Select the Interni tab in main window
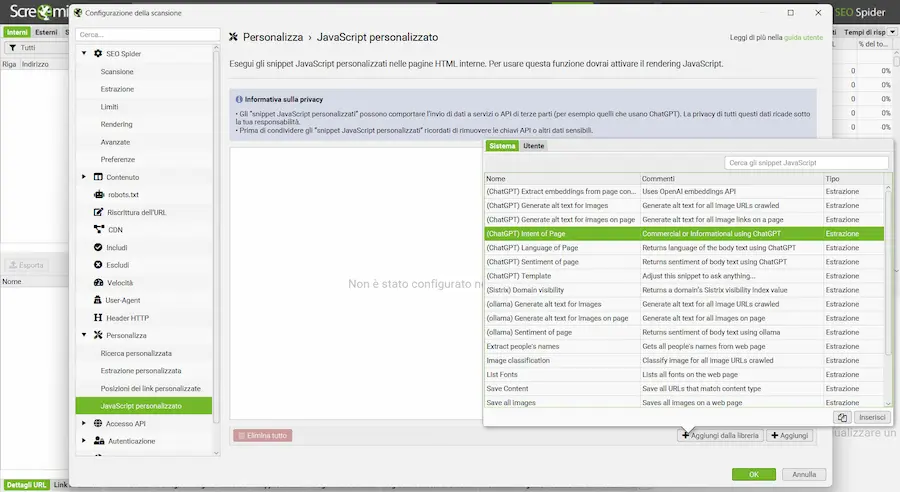The image size is (900, 492). [x=17, y=32]
